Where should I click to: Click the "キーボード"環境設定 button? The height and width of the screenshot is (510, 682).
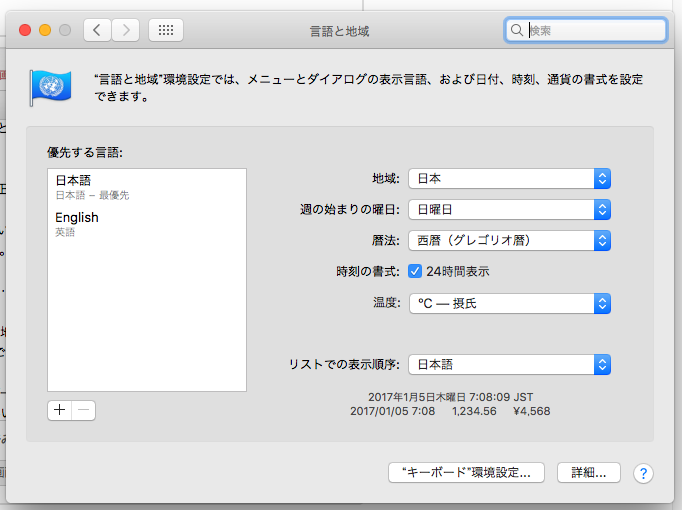click(466, 472)
